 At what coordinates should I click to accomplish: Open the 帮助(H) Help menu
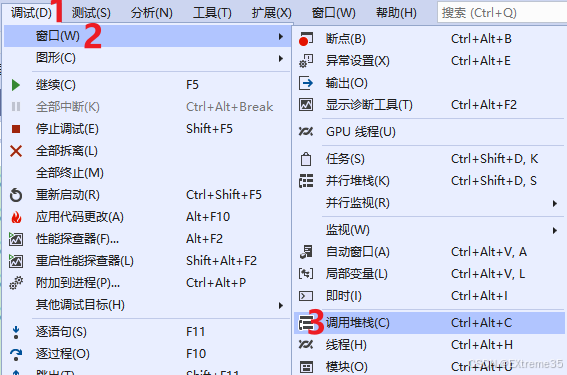(x=396, y=13)
